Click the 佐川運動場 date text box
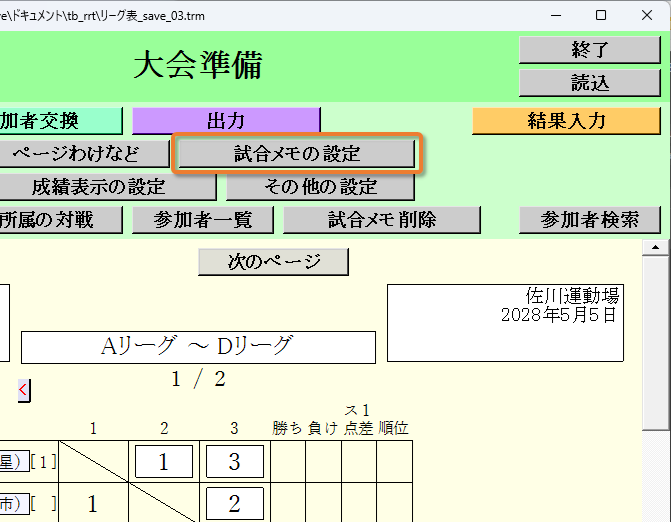Image resolution: width=671 pixels, height=522 pixels. click(x=505, y=323)
